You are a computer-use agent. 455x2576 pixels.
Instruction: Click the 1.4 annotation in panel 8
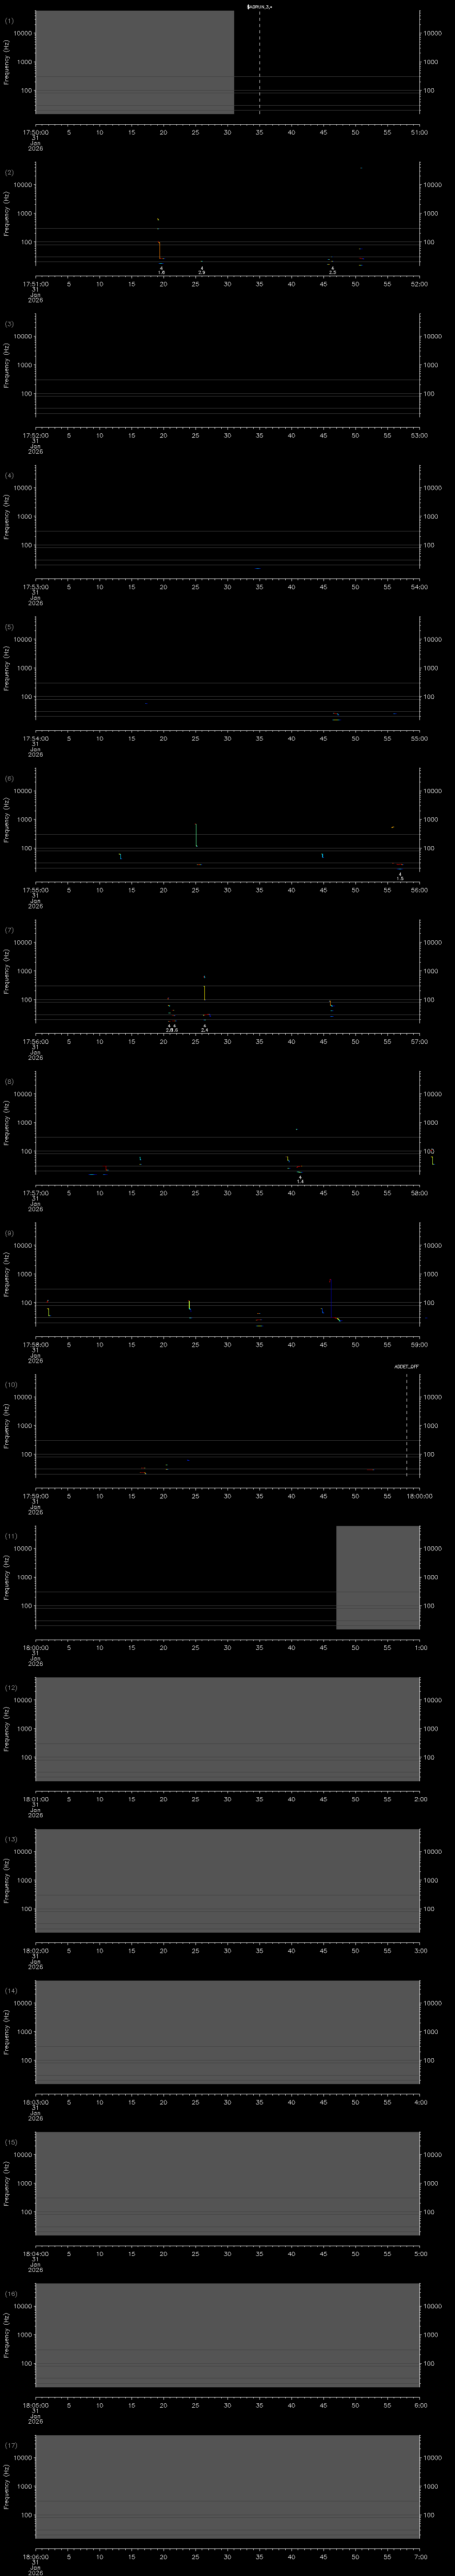click(300, 1181)
